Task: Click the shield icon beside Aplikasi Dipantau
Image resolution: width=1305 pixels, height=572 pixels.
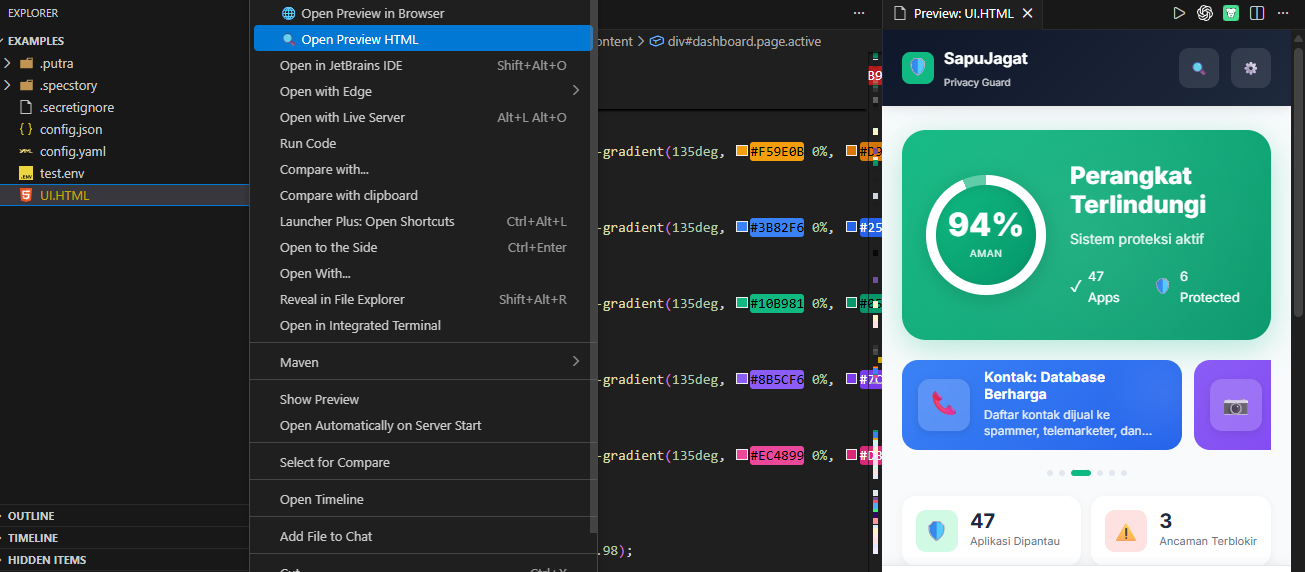Action: point(936,530)
